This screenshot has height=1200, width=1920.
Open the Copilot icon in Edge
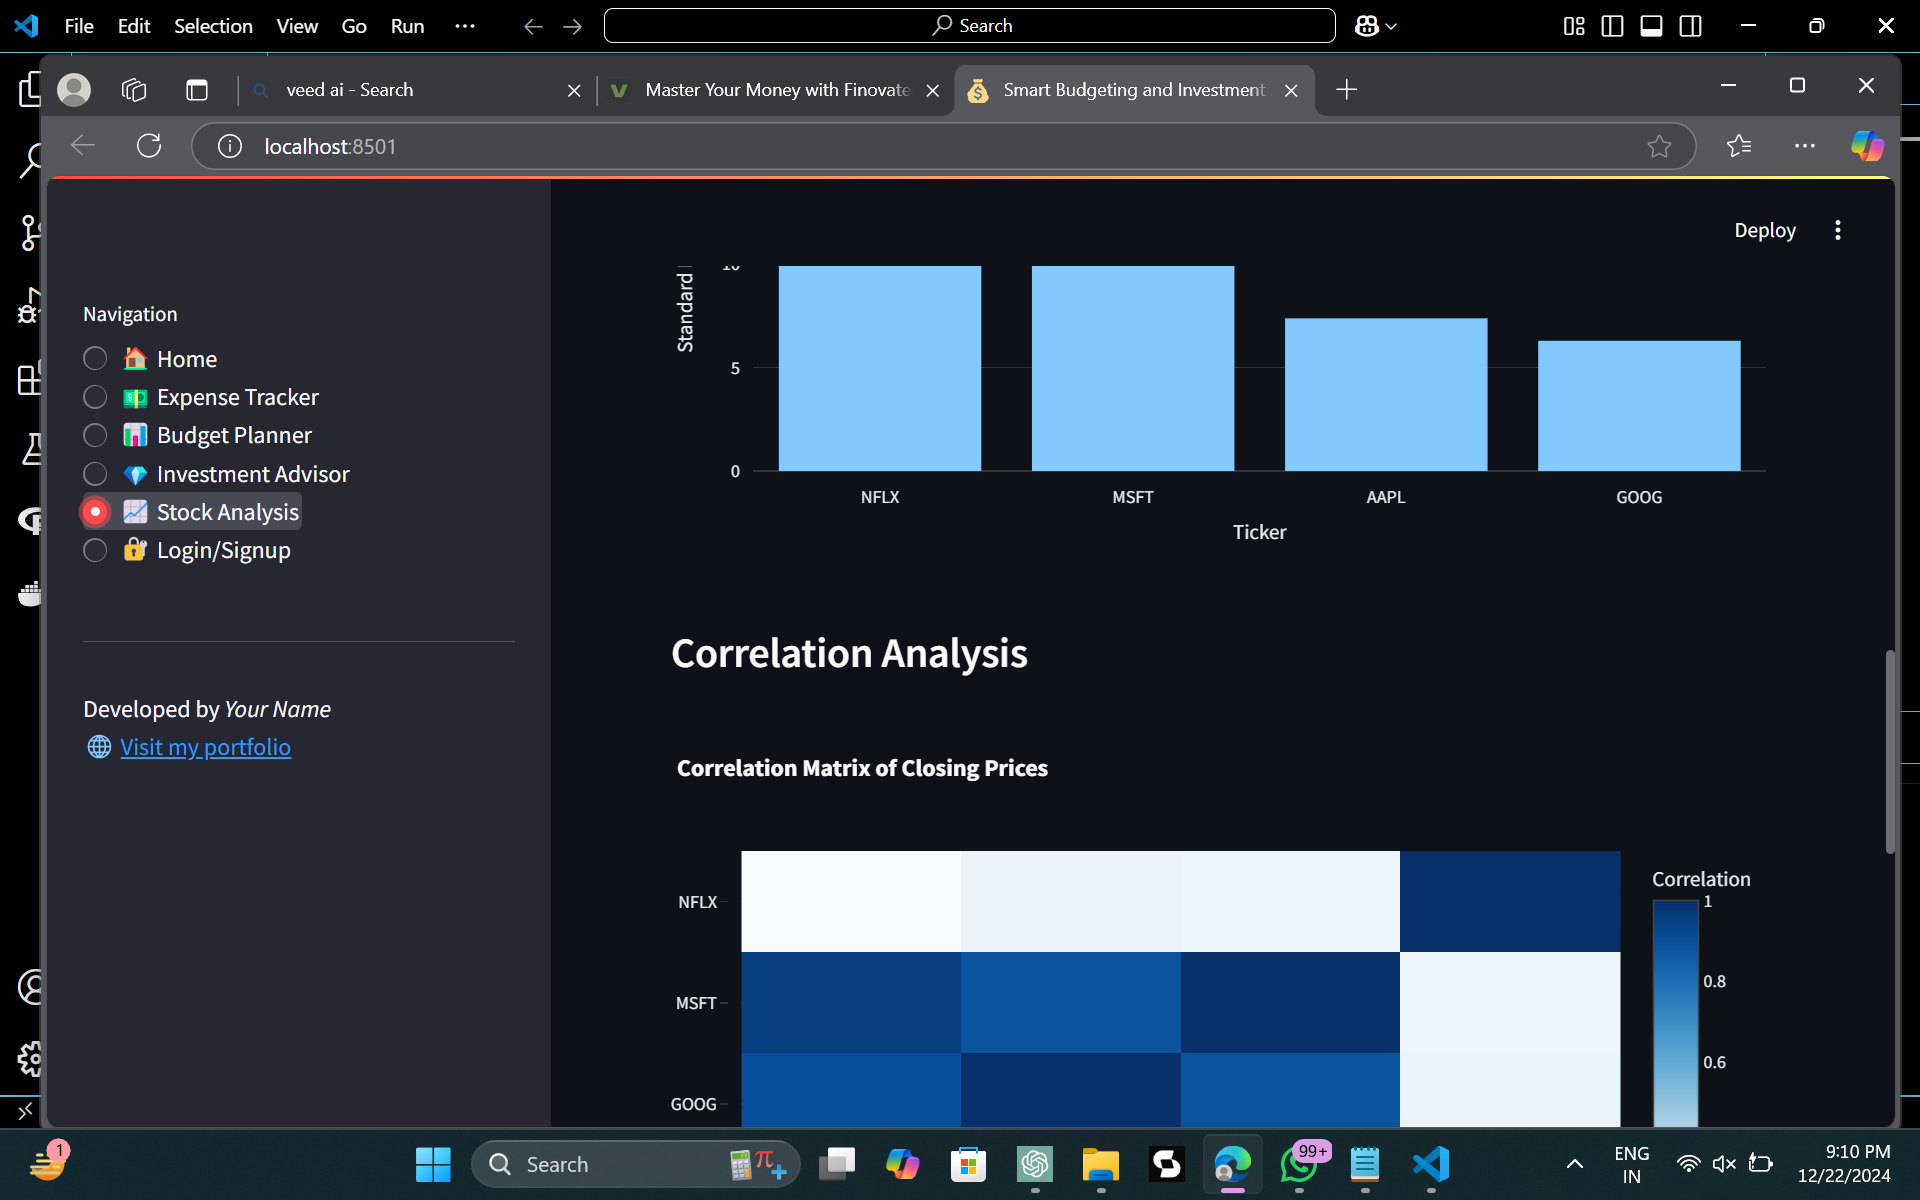(x=1866, y=146)
